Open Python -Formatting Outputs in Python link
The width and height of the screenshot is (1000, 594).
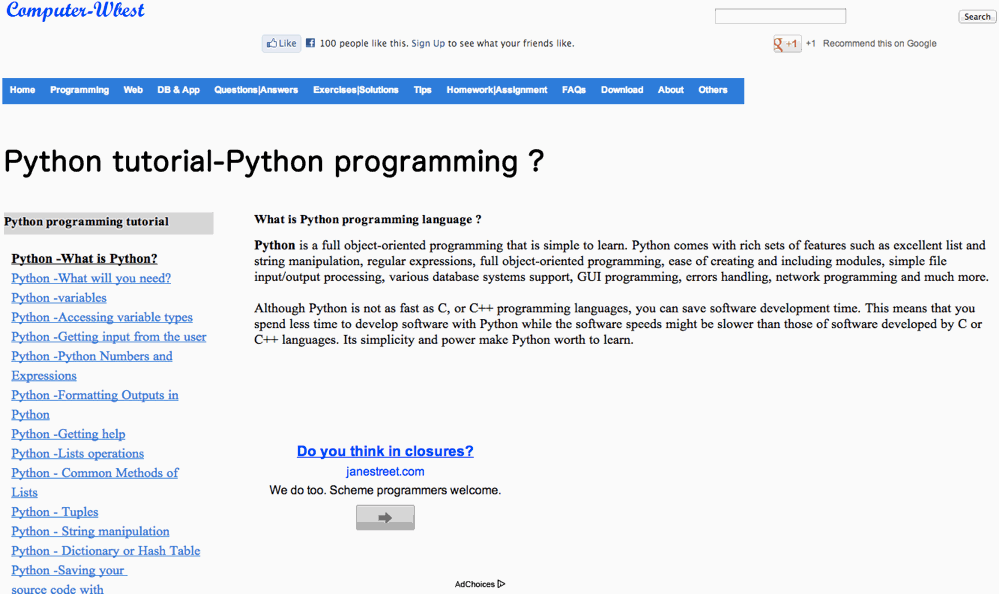click(x=95, y=405)
